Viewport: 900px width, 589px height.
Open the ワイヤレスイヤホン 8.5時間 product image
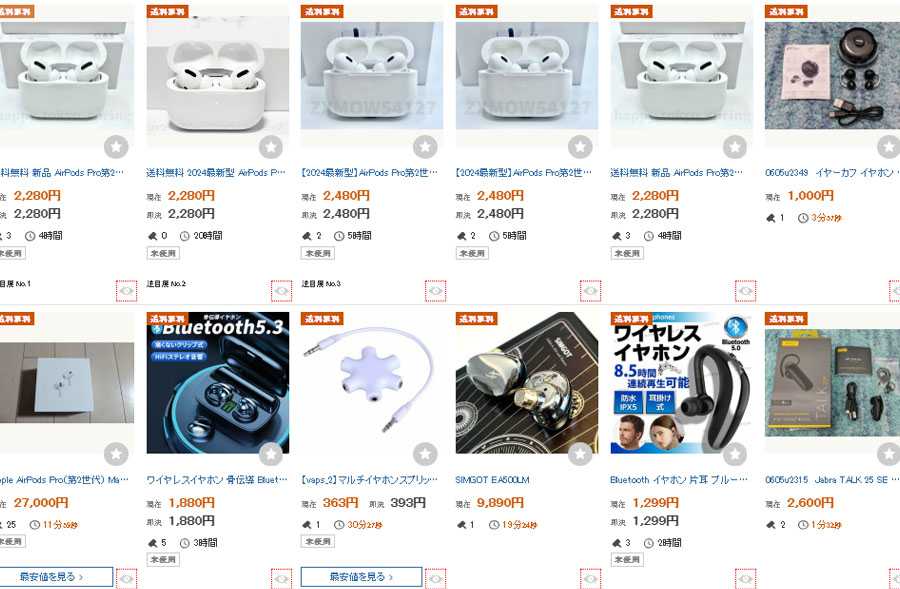pos(681,383)
